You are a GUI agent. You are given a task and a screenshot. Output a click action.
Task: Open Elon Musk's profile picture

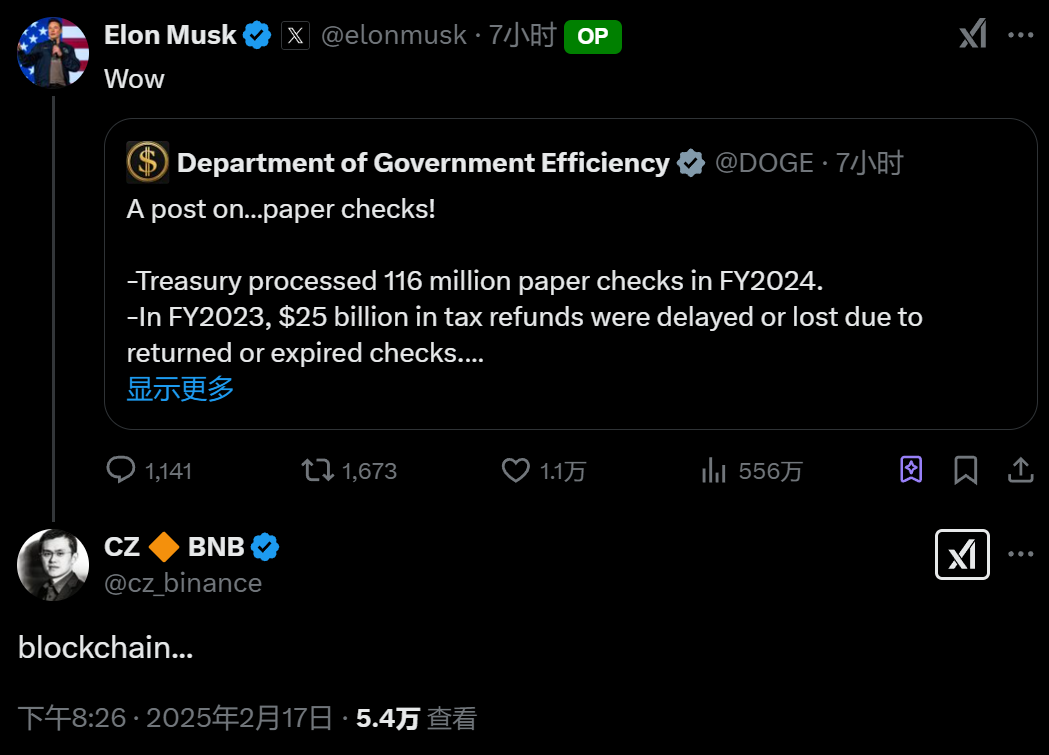(53, 52)
